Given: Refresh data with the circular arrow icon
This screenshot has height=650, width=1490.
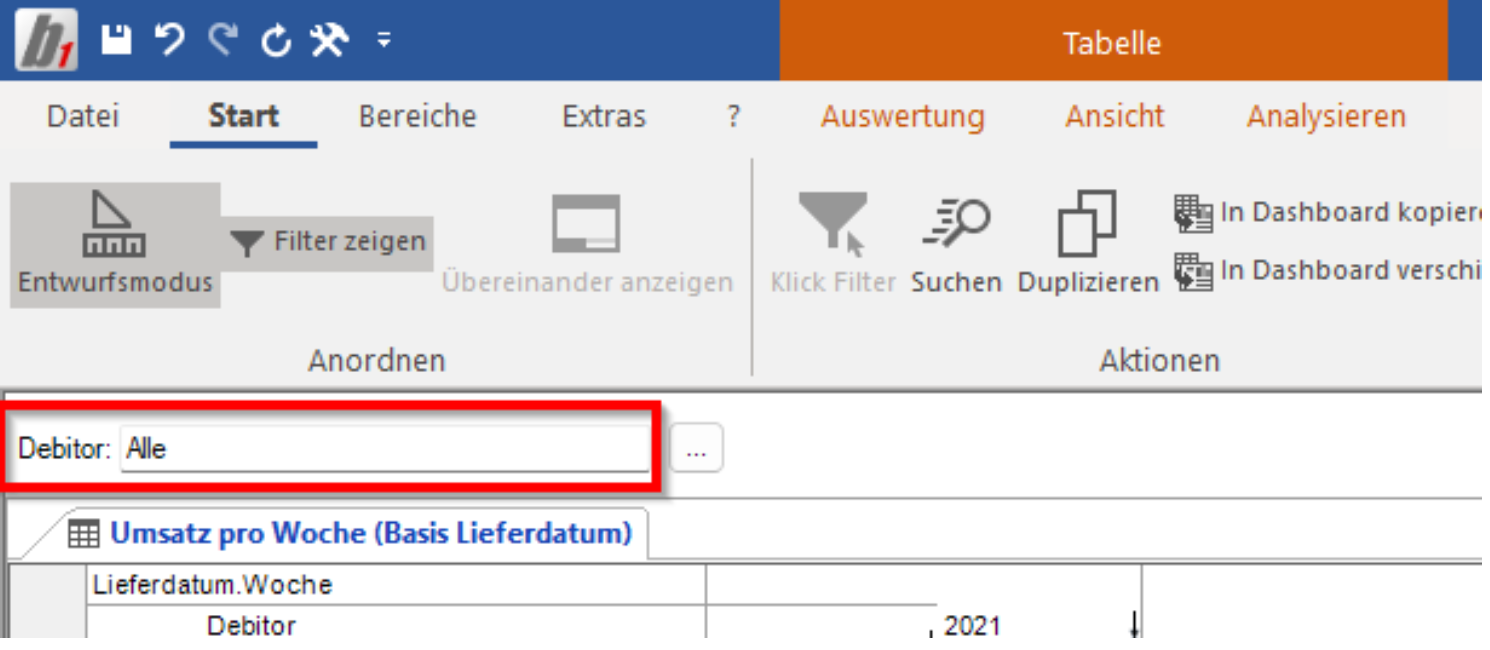Looking at the screenshot, I should tap(276, 41).
